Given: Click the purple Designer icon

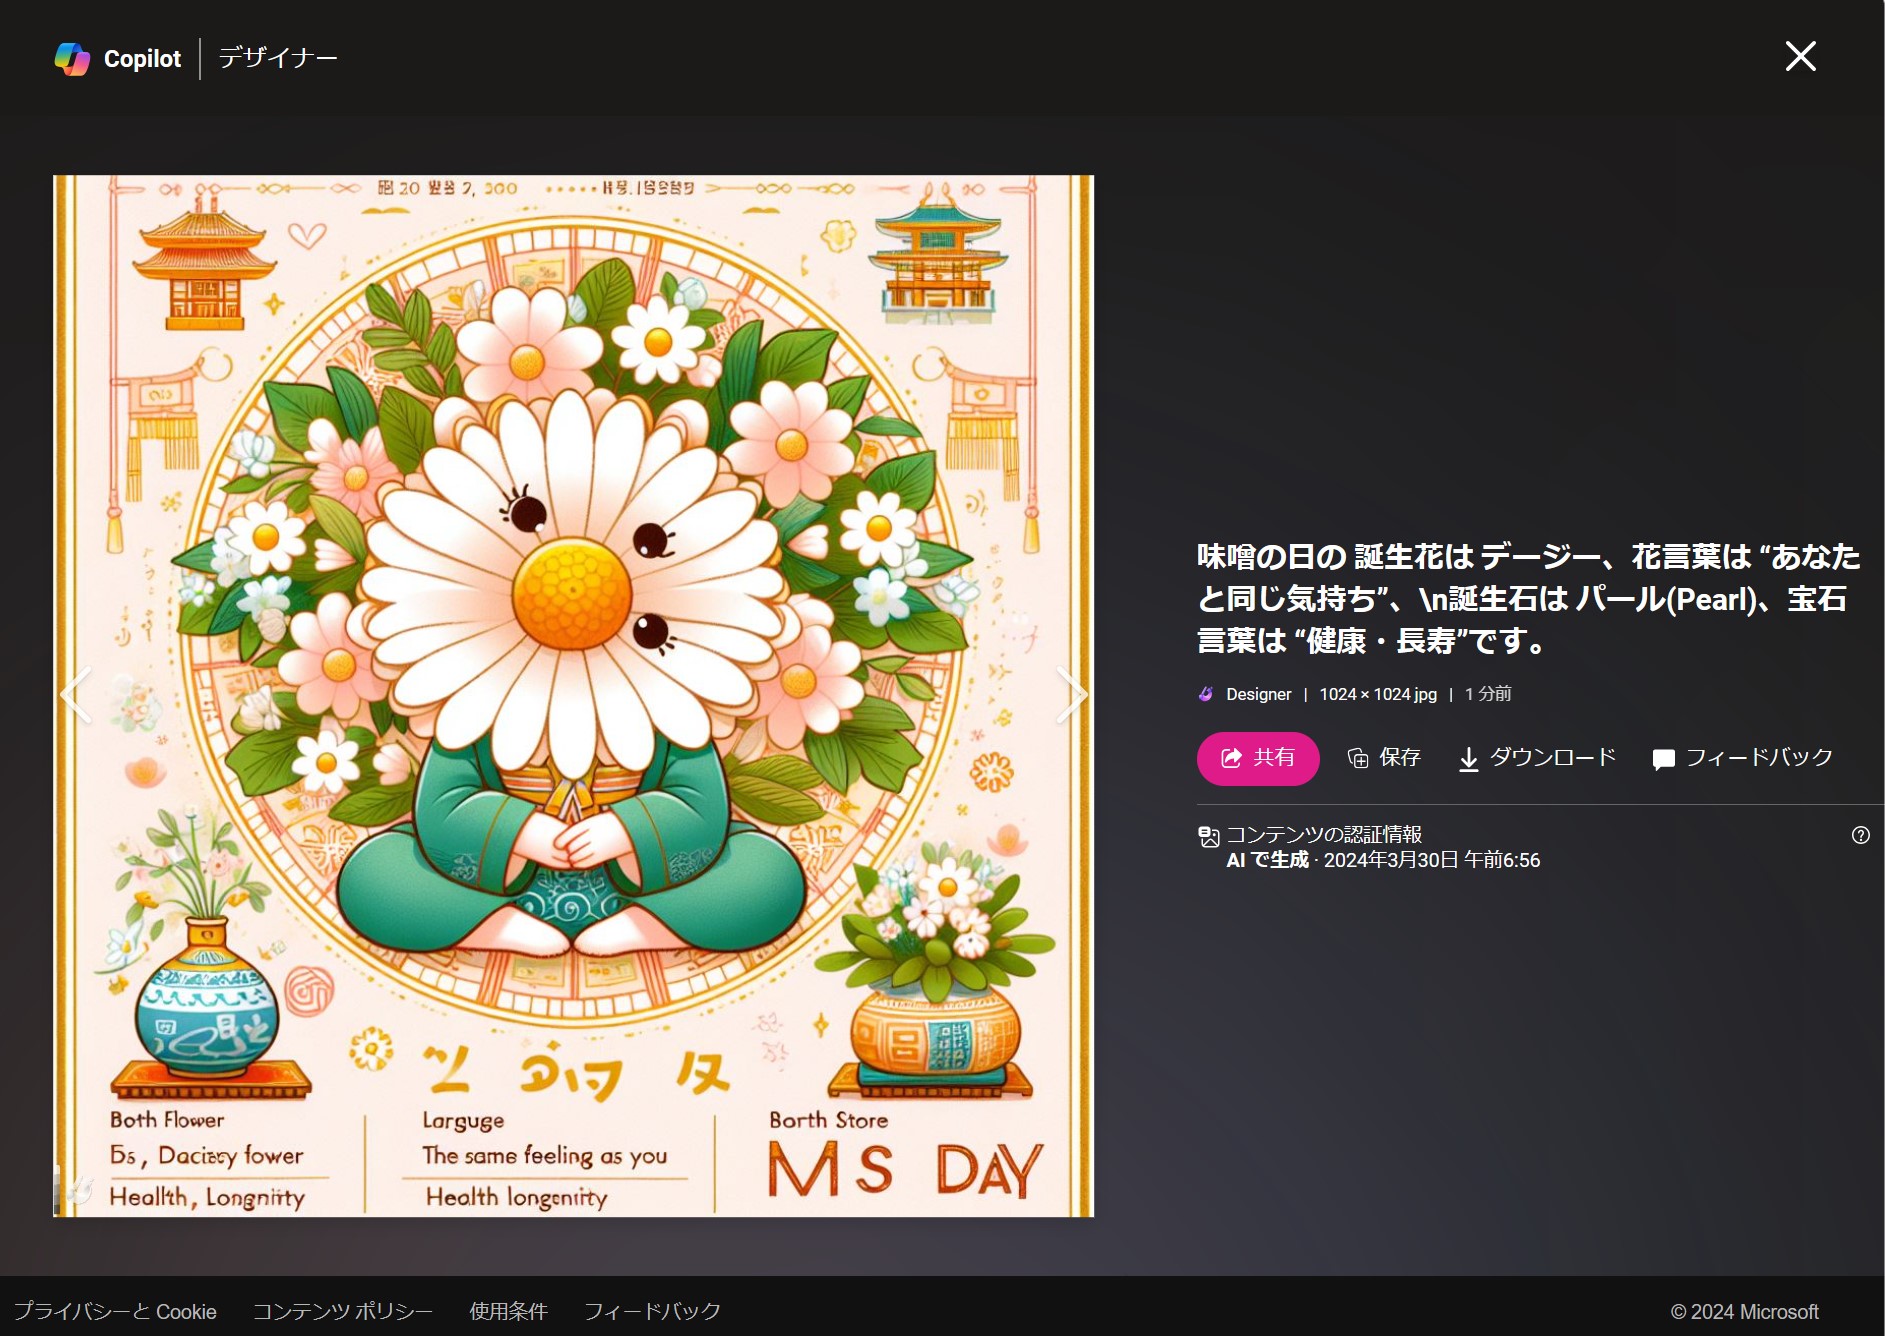Looking at the screenshot, I should pyautogui.click(x=1206, y=694).
